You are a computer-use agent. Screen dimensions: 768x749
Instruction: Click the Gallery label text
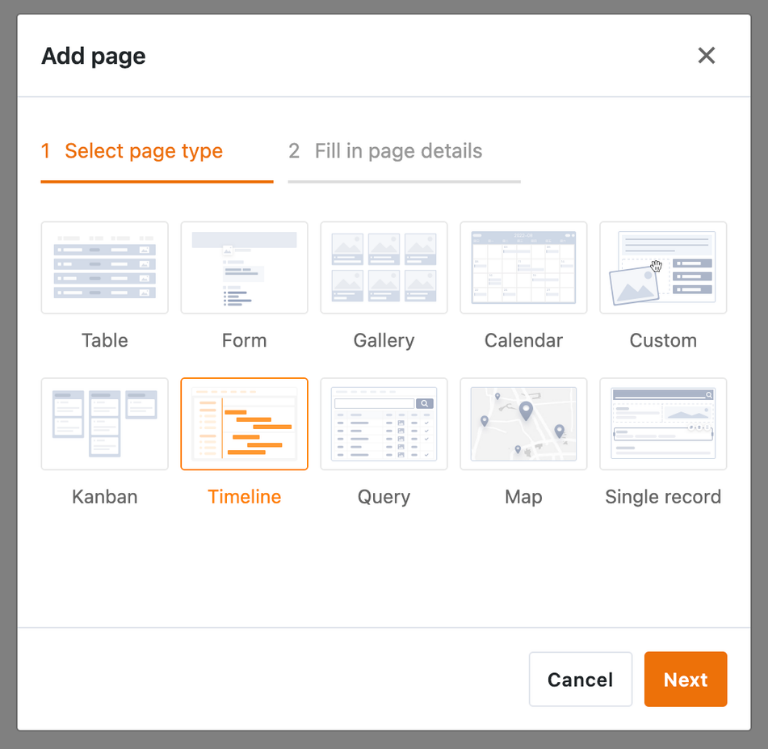click(384, 340)
